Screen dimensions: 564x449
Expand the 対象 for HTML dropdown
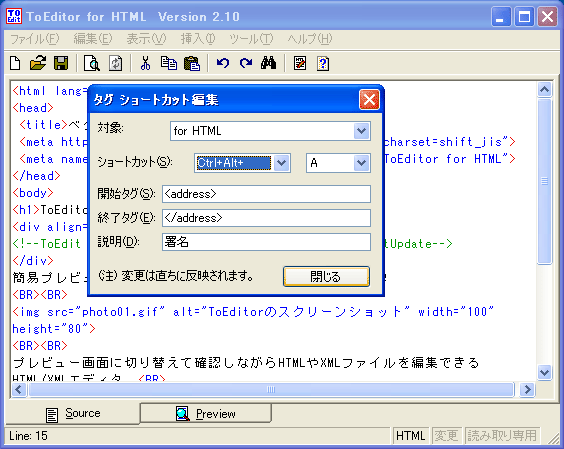click(x=361, y=131)
